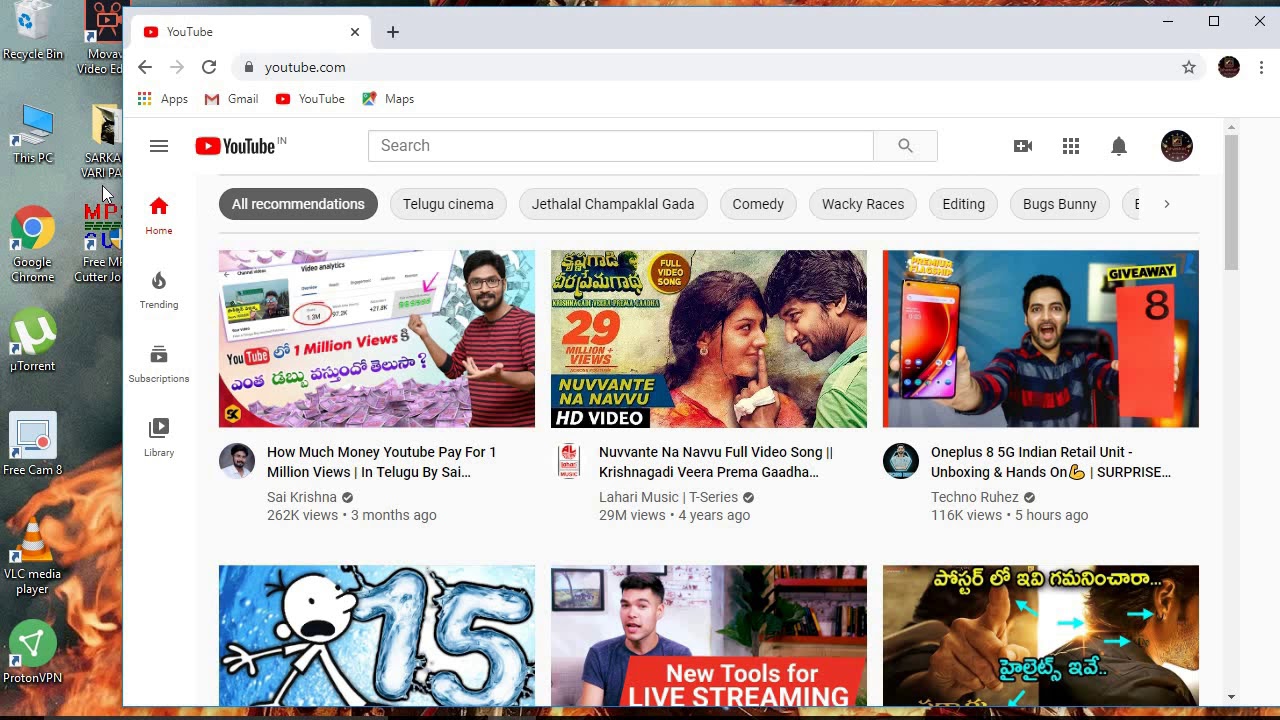Select the Google Chrome desktop shortcut
The width and height of the screenshot is (1280, 720).
click(x=33, y=246)
